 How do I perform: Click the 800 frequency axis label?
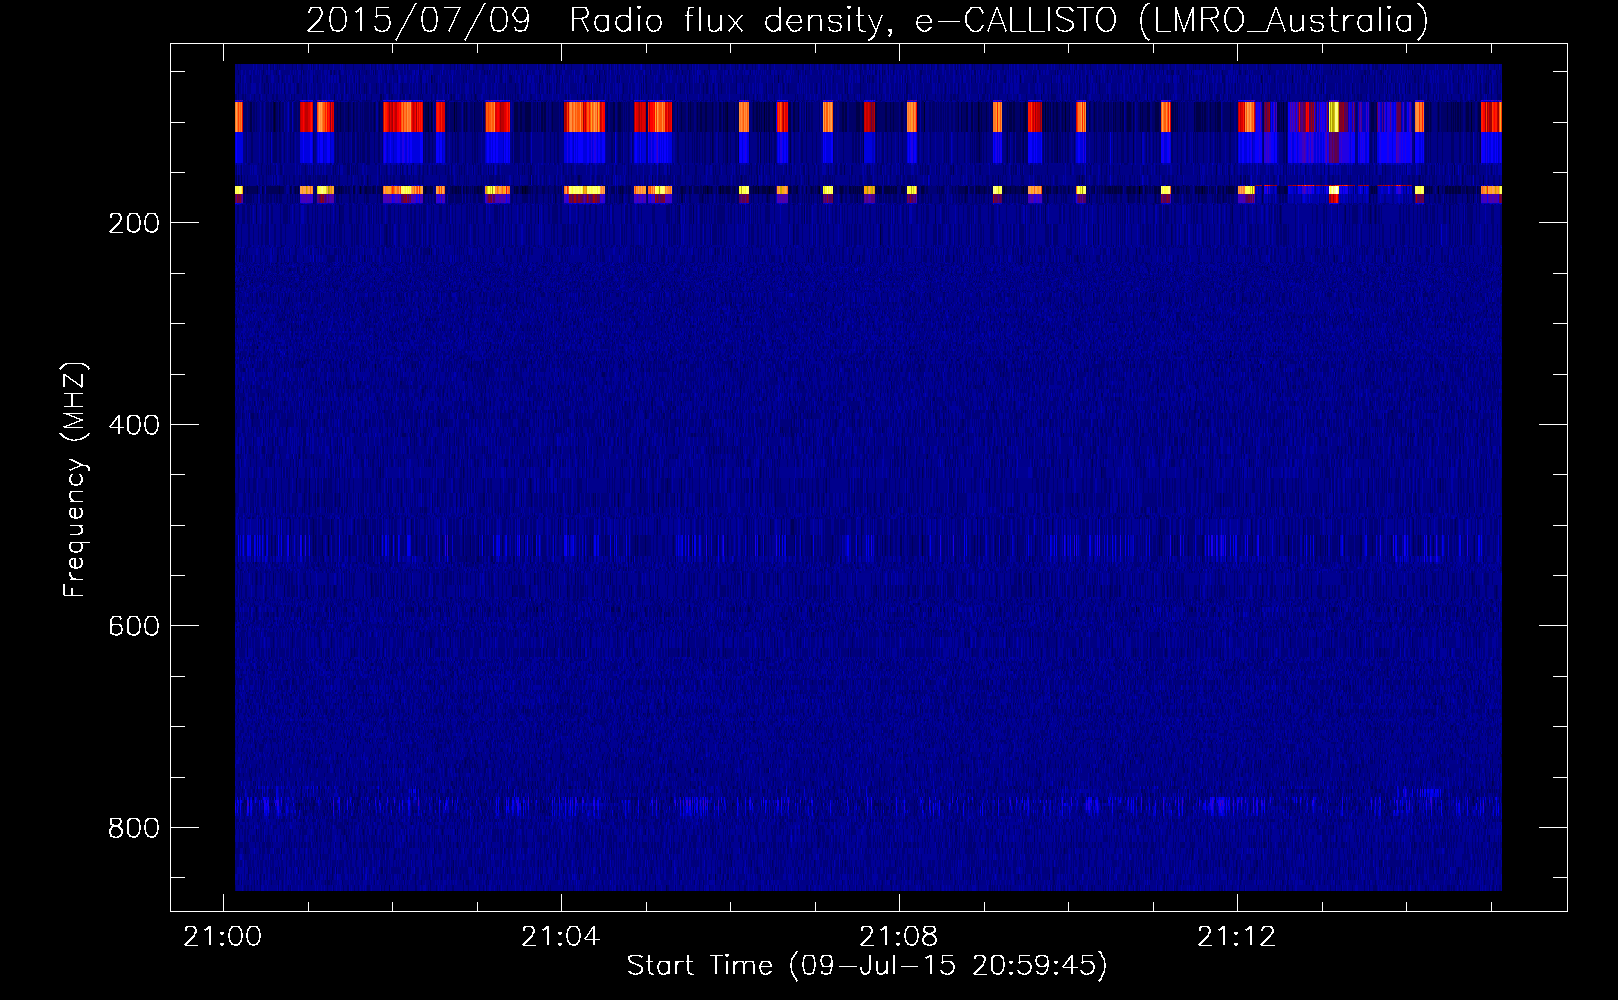pyautogui.click(x=134, y=828)
